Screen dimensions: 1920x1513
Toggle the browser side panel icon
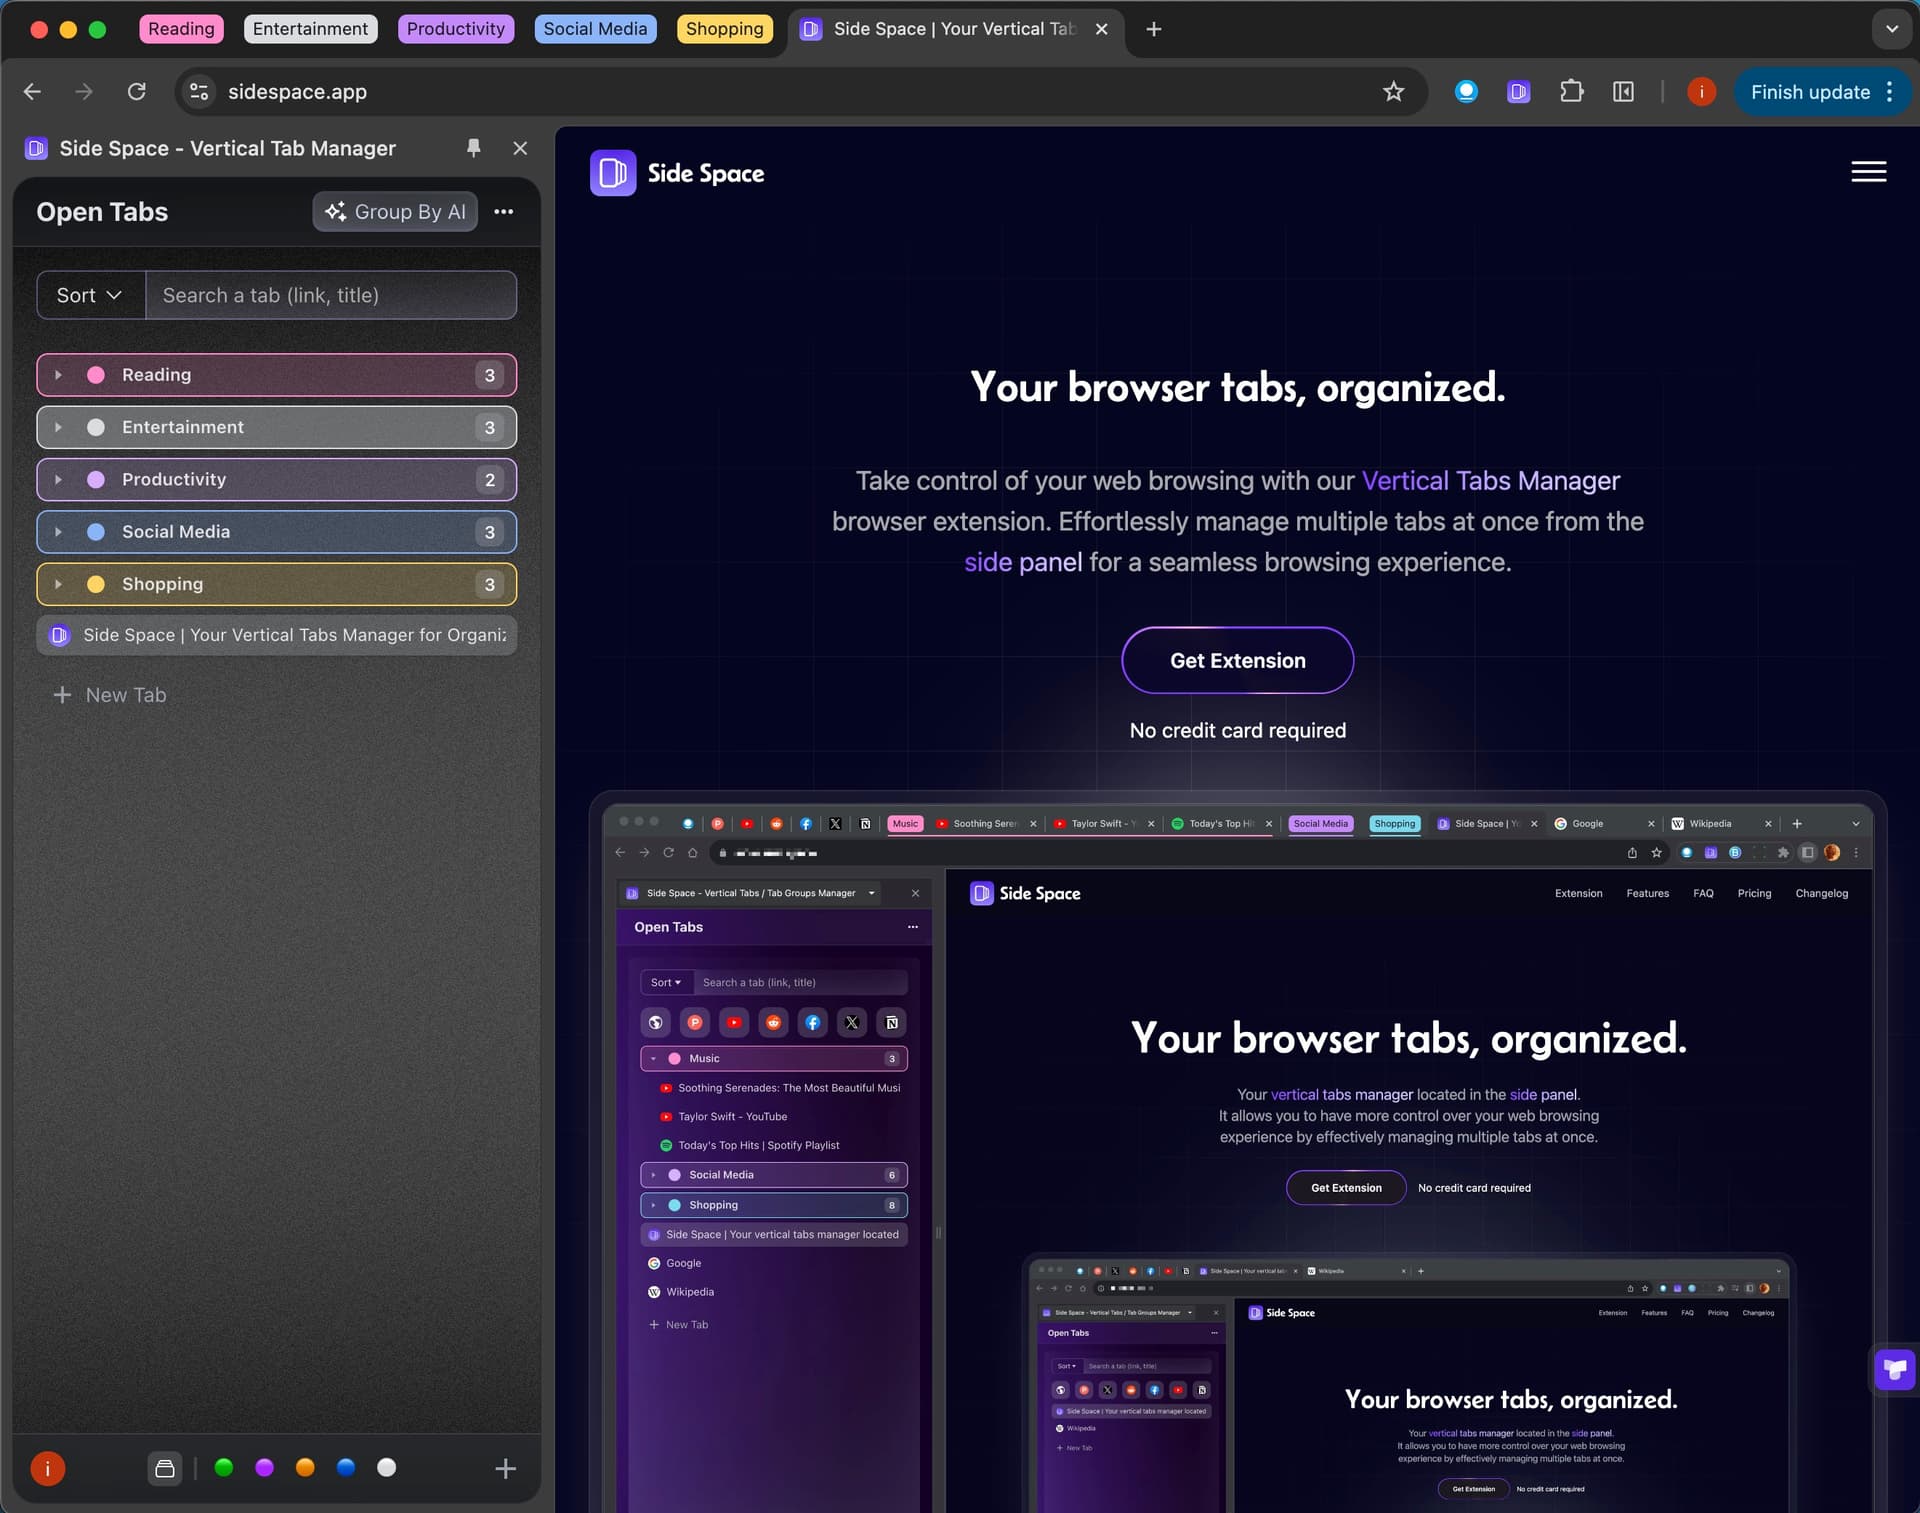pos(1623,92)
